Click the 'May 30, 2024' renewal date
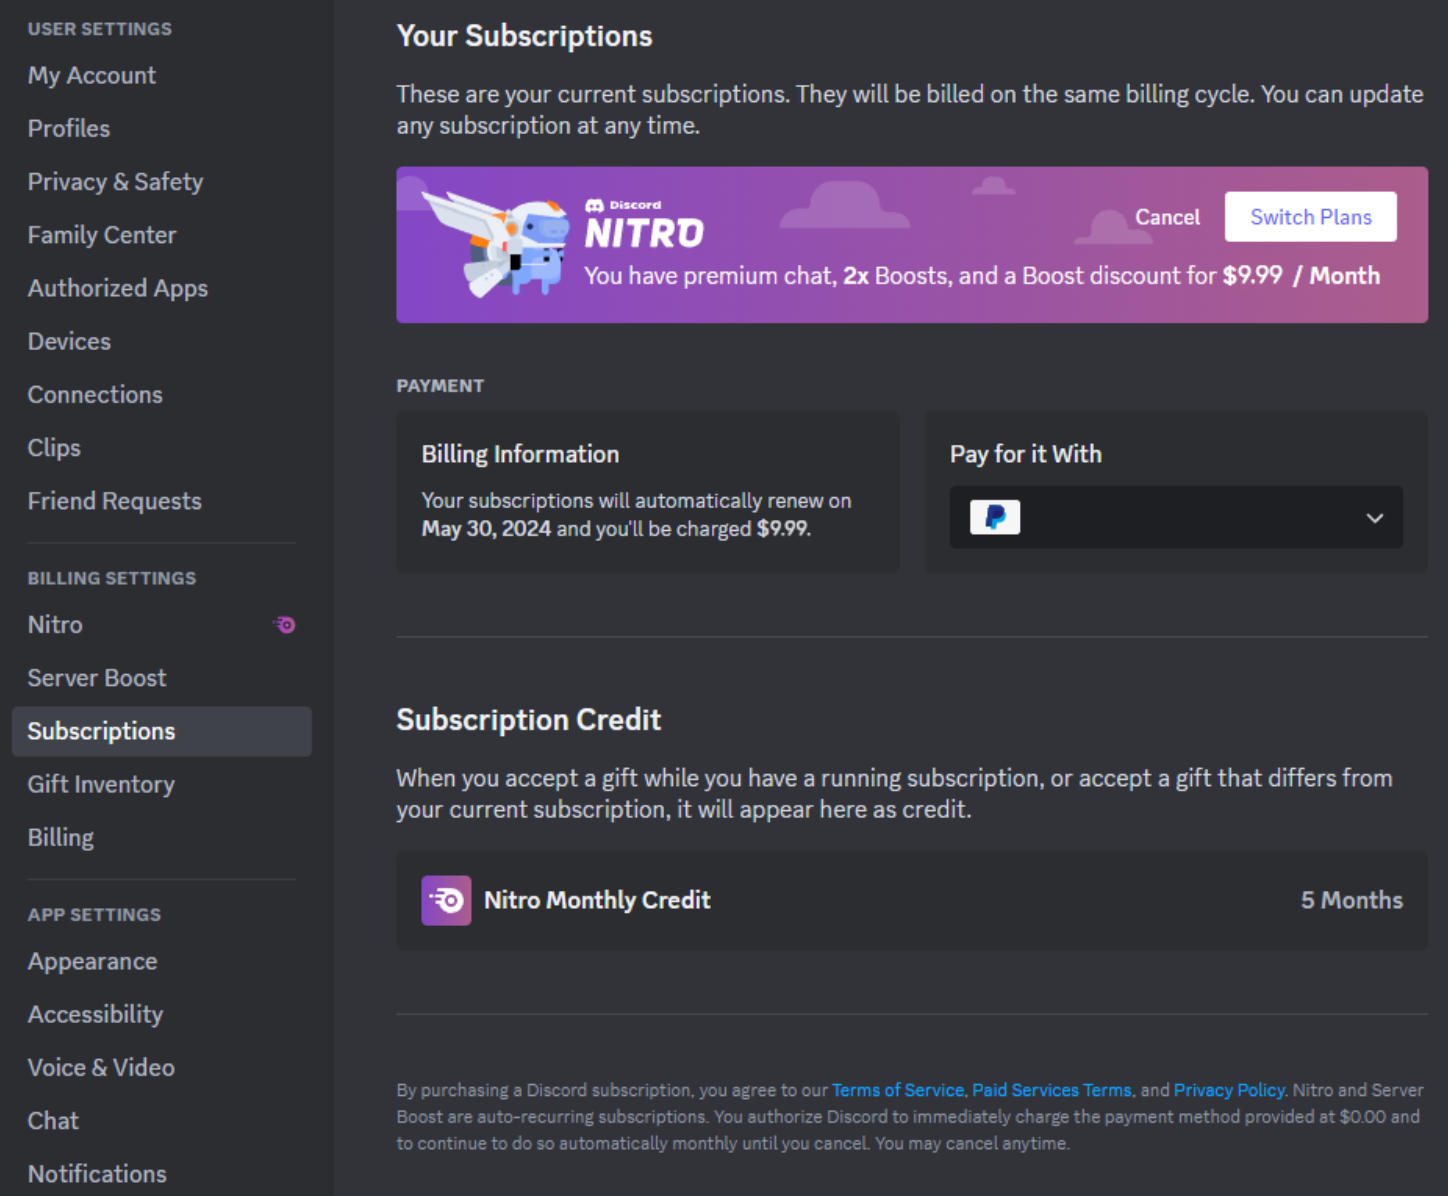 pyautogui.click(x=486, y=529)
